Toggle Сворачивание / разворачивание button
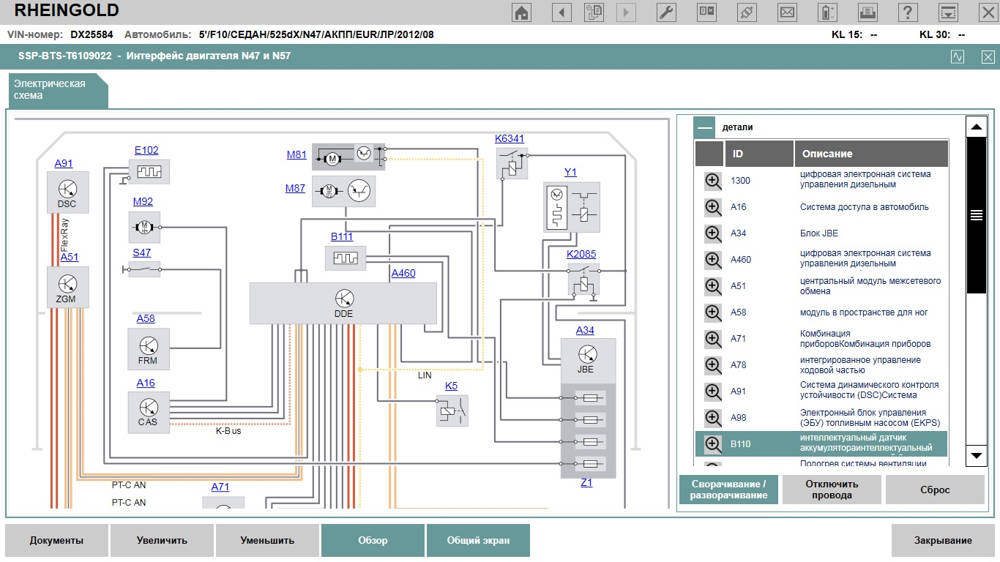 point(727,489)
